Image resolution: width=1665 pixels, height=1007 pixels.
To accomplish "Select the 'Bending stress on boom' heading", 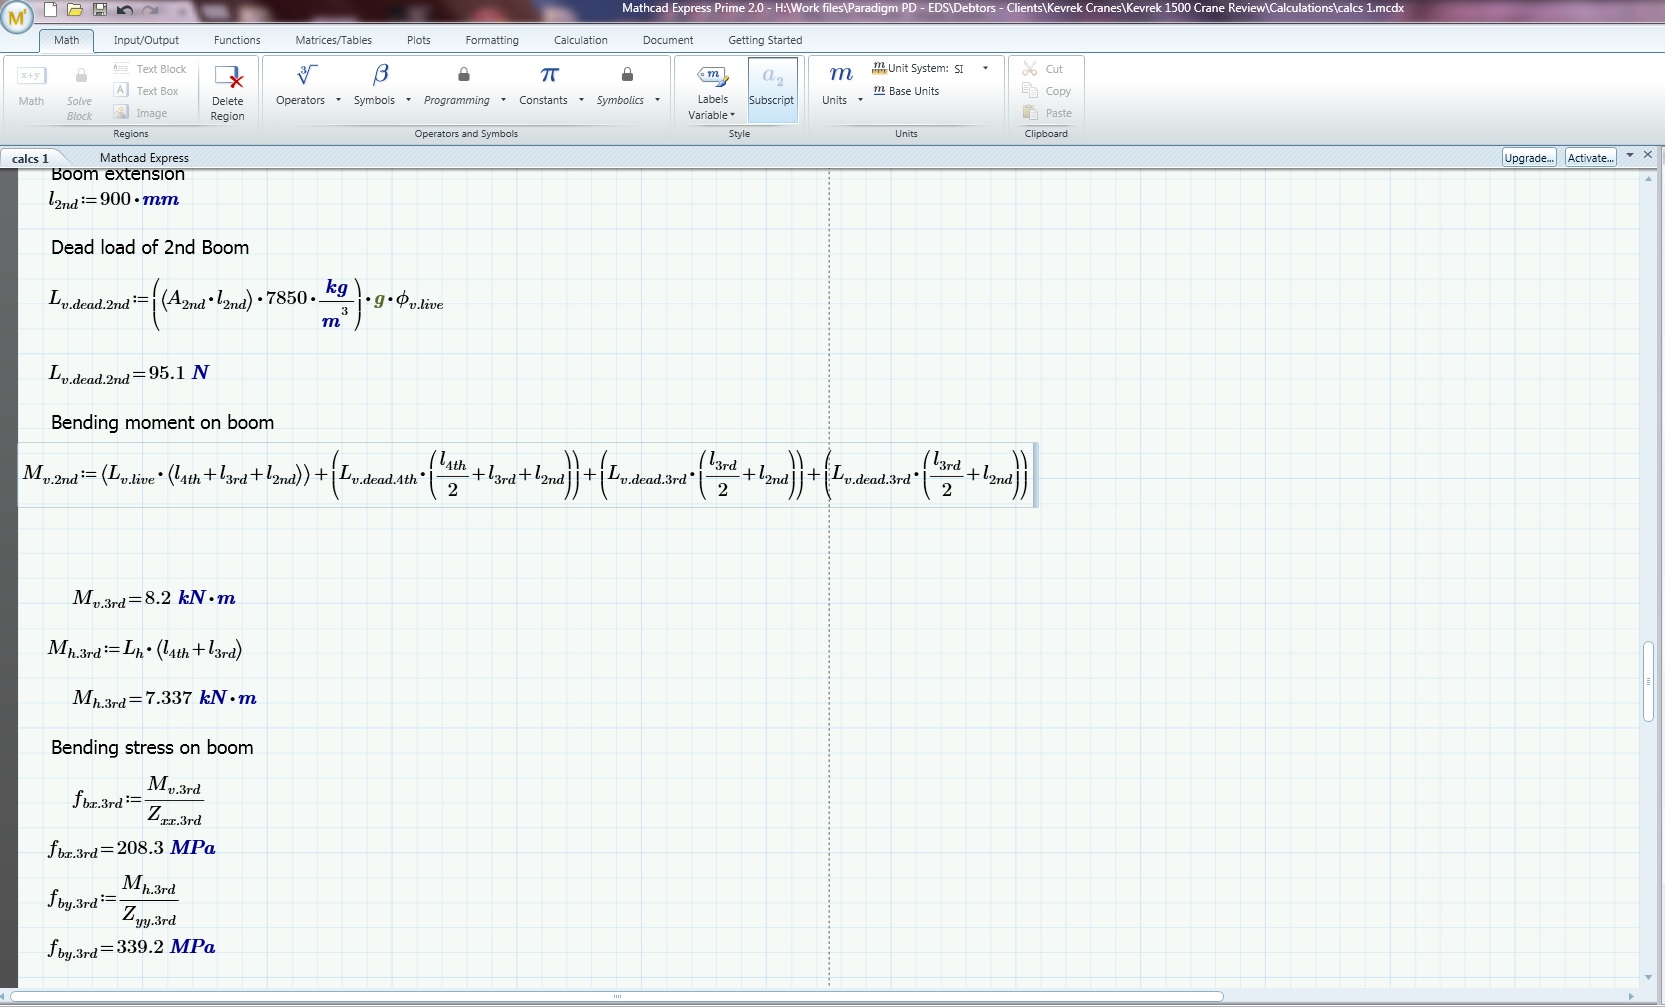I will click(x=152, y=747).
